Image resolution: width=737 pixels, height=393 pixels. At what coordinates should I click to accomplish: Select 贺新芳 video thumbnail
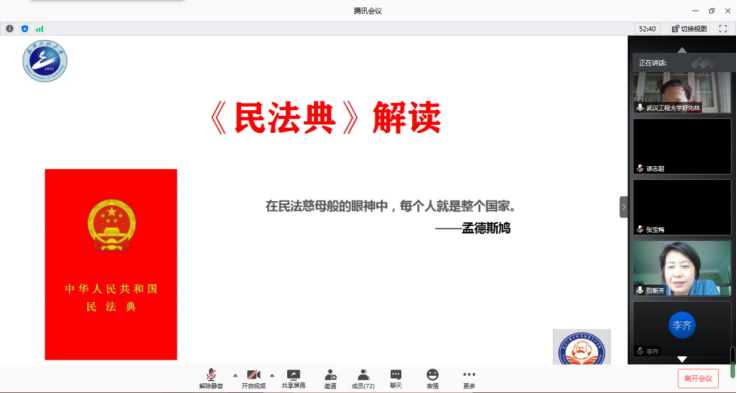(x=682, y=268)
